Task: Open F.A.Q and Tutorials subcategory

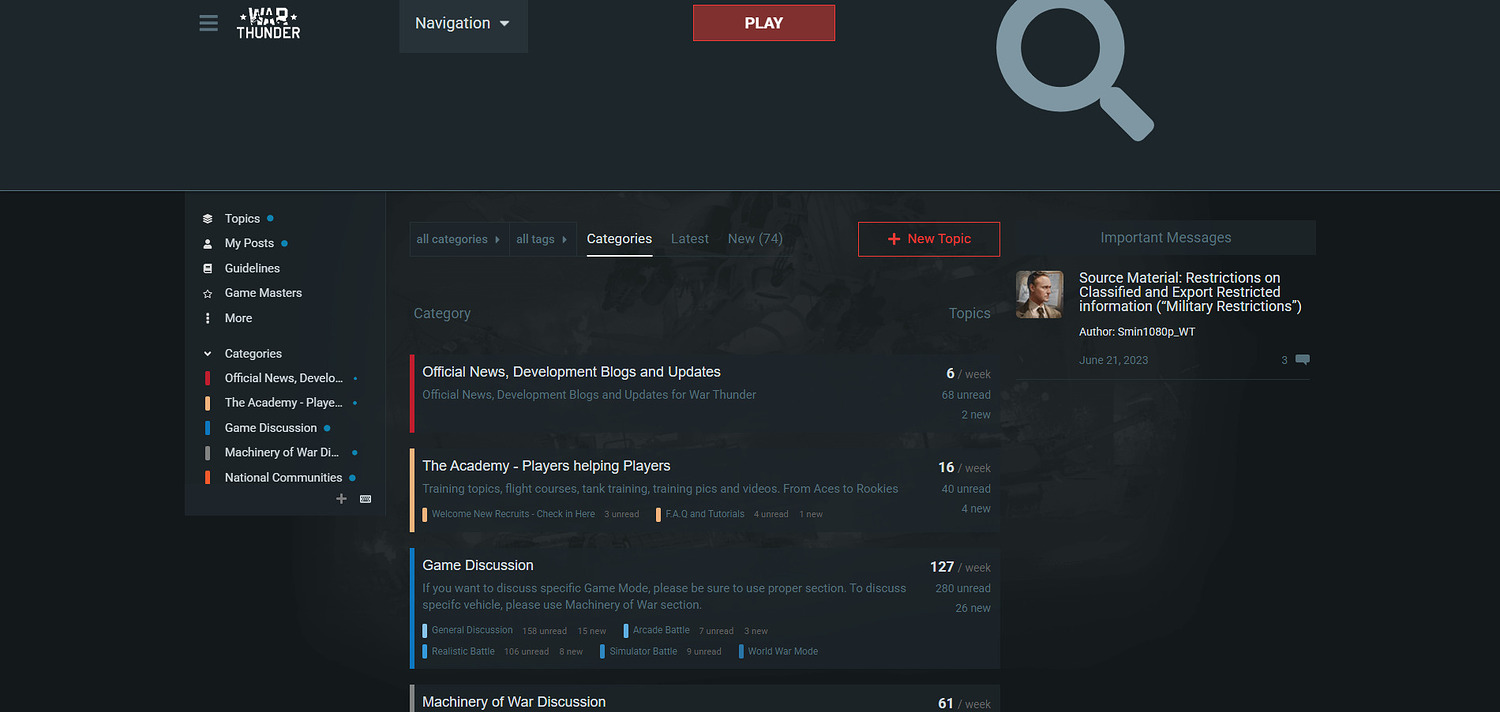Action: pyautogui.click(x=705, y=514)
